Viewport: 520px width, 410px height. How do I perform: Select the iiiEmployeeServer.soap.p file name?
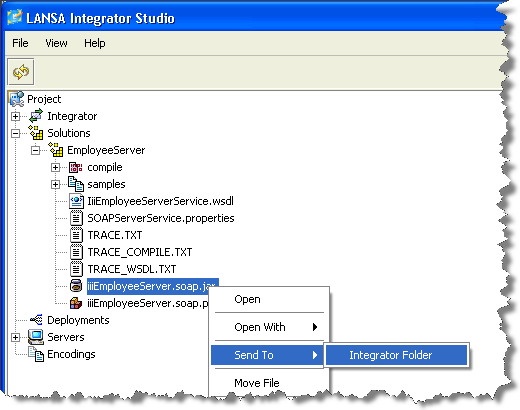(x=148, y=303)
